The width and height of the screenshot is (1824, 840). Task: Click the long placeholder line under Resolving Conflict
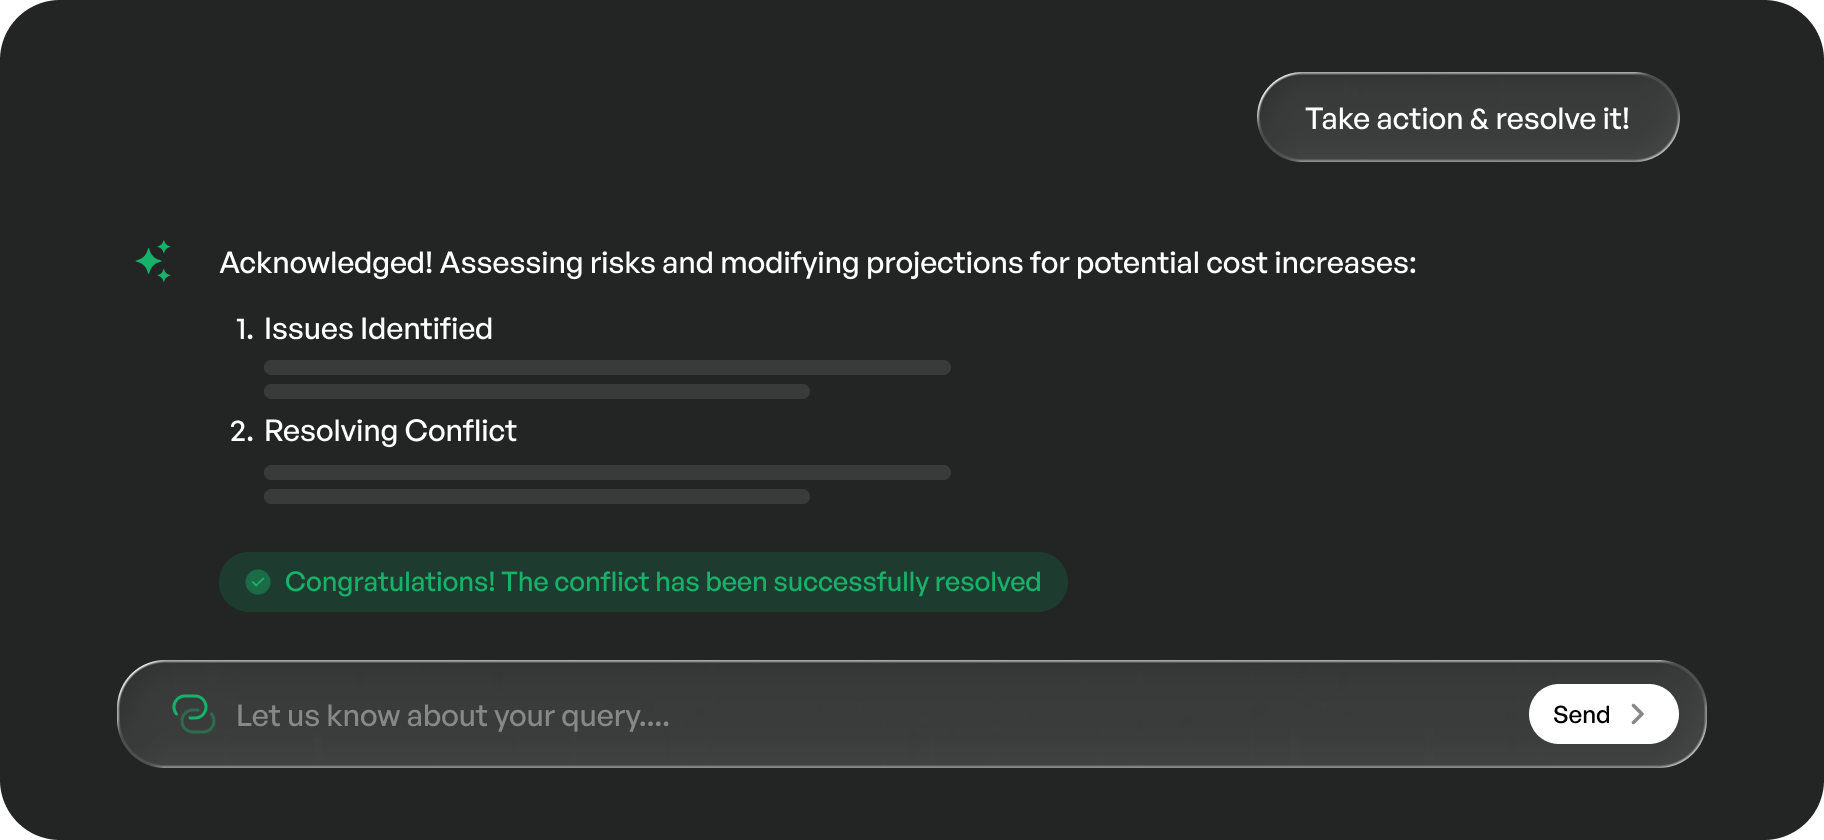[x=607, y=473]
